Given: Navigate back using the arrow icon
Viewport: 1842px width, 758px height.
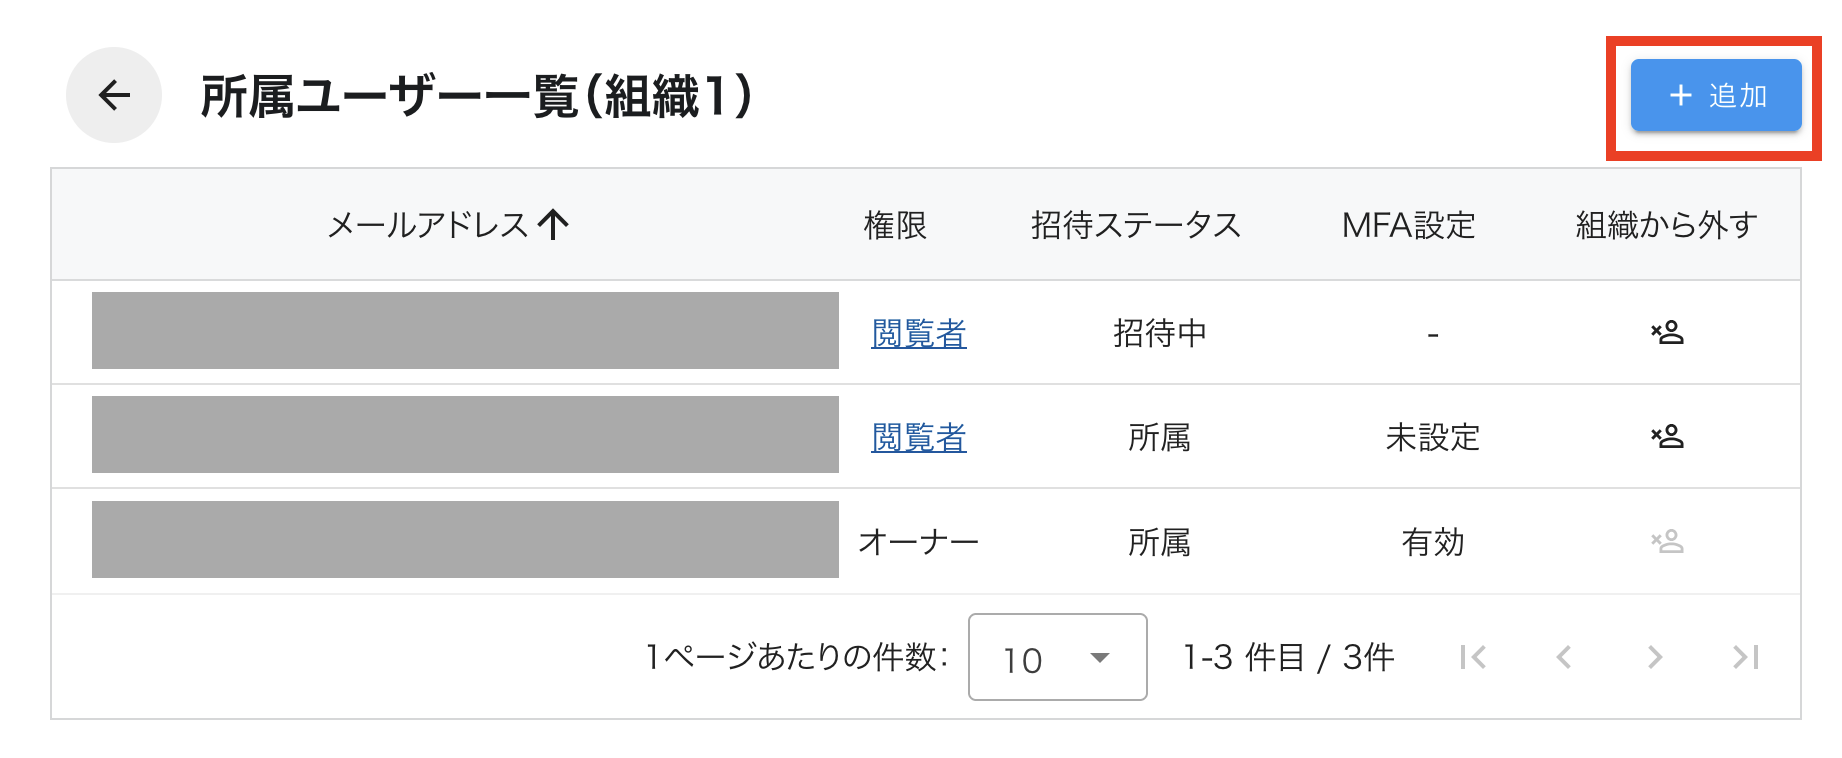Looking at the screenshot, I should [x=112, y=96].
